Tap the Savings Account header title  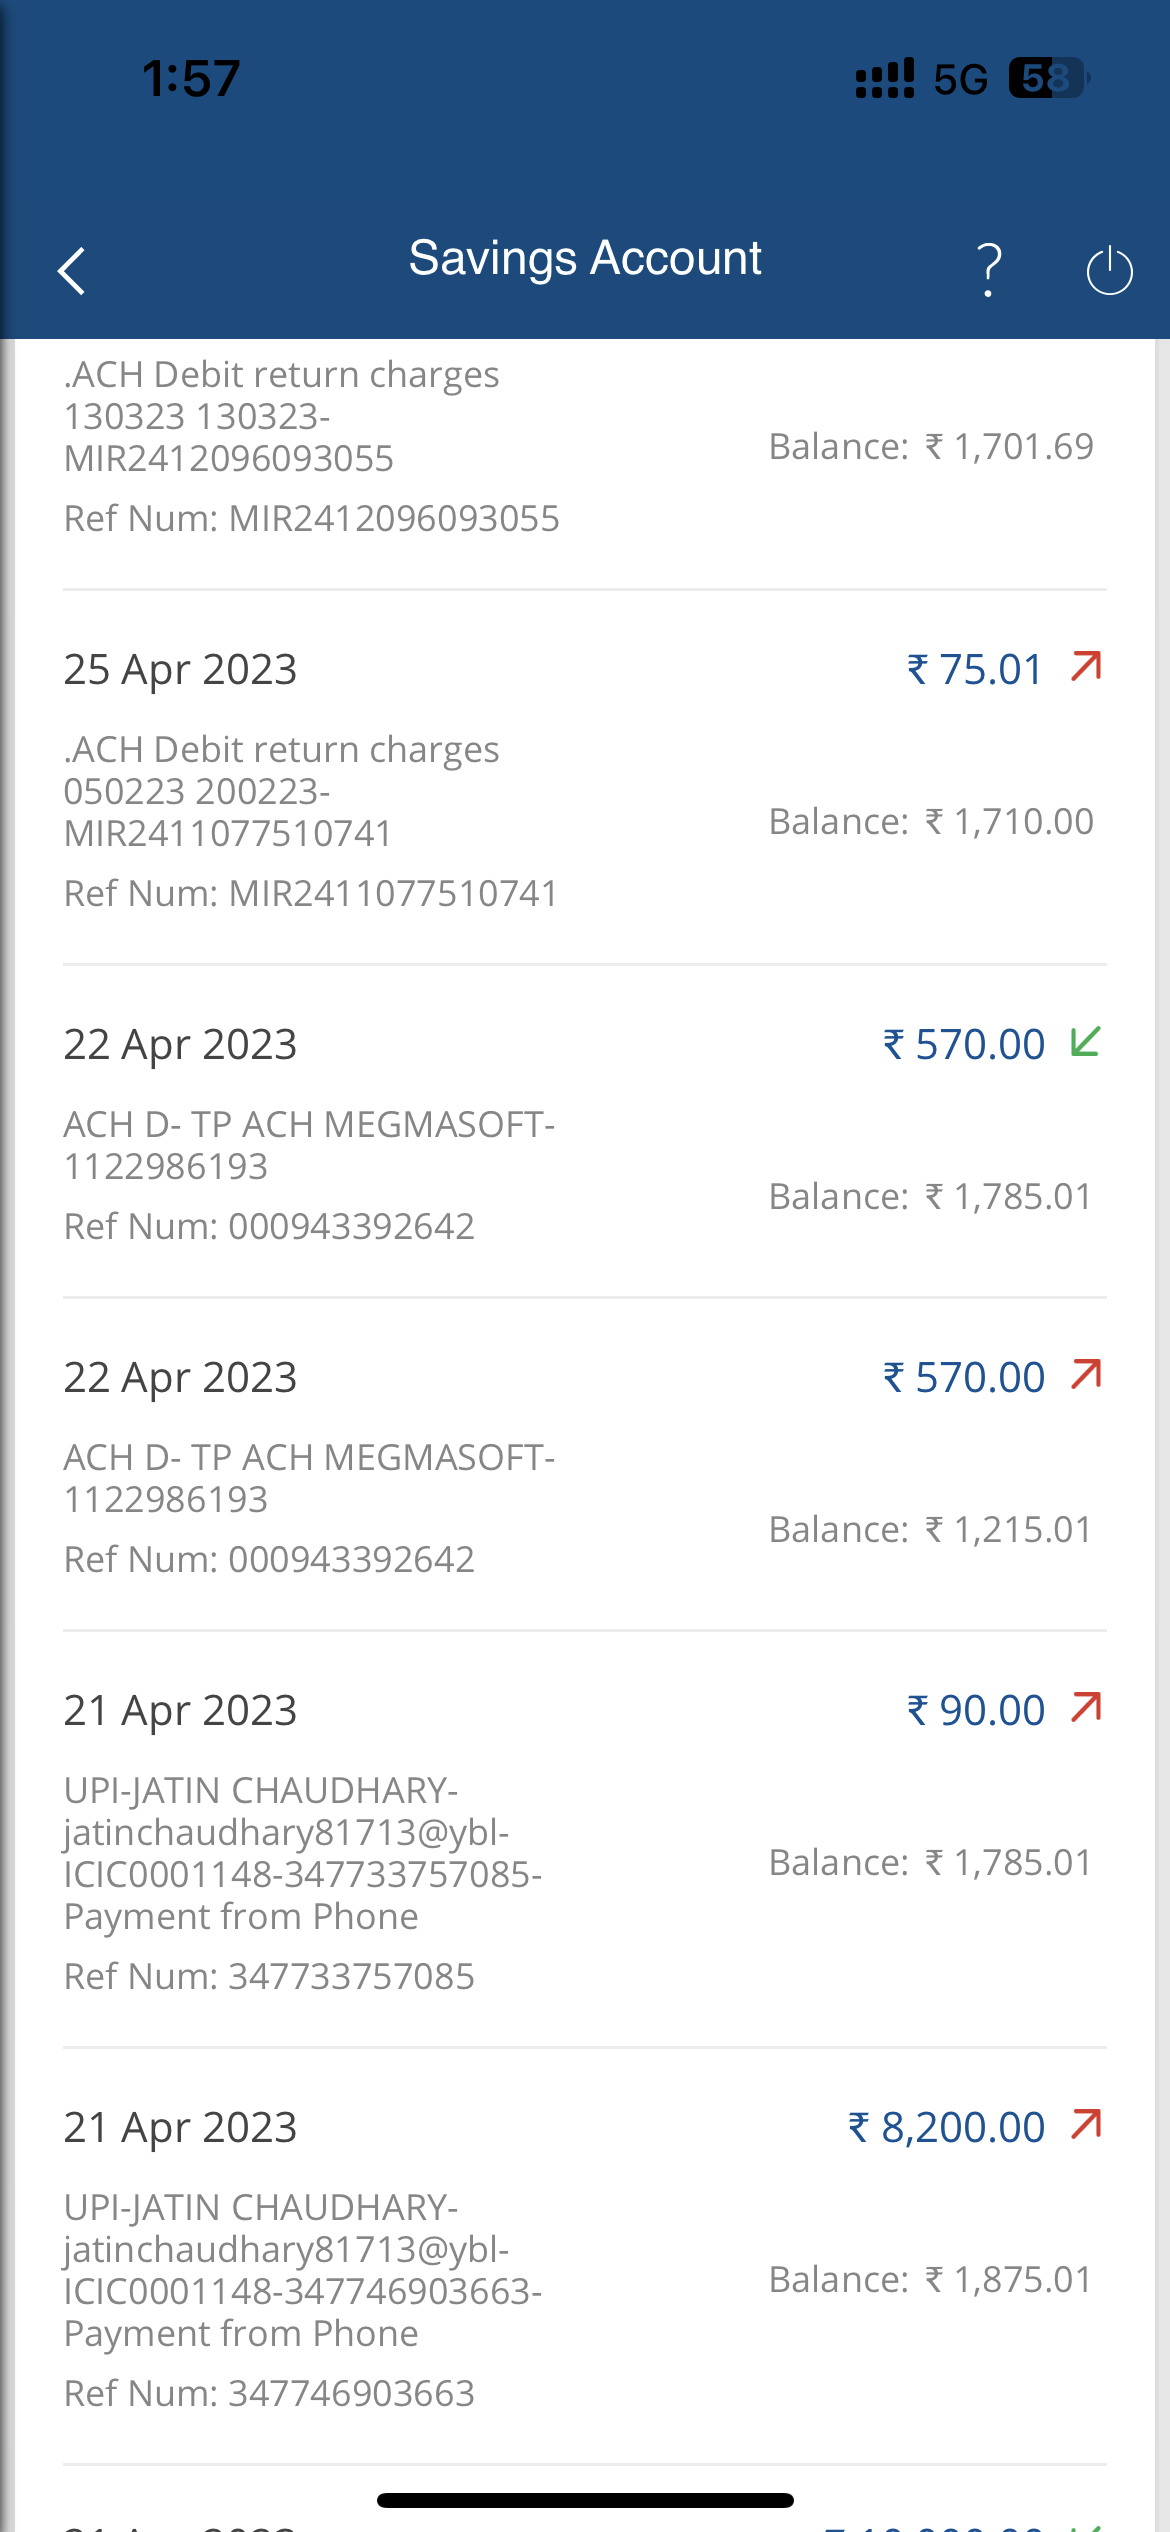585,258
